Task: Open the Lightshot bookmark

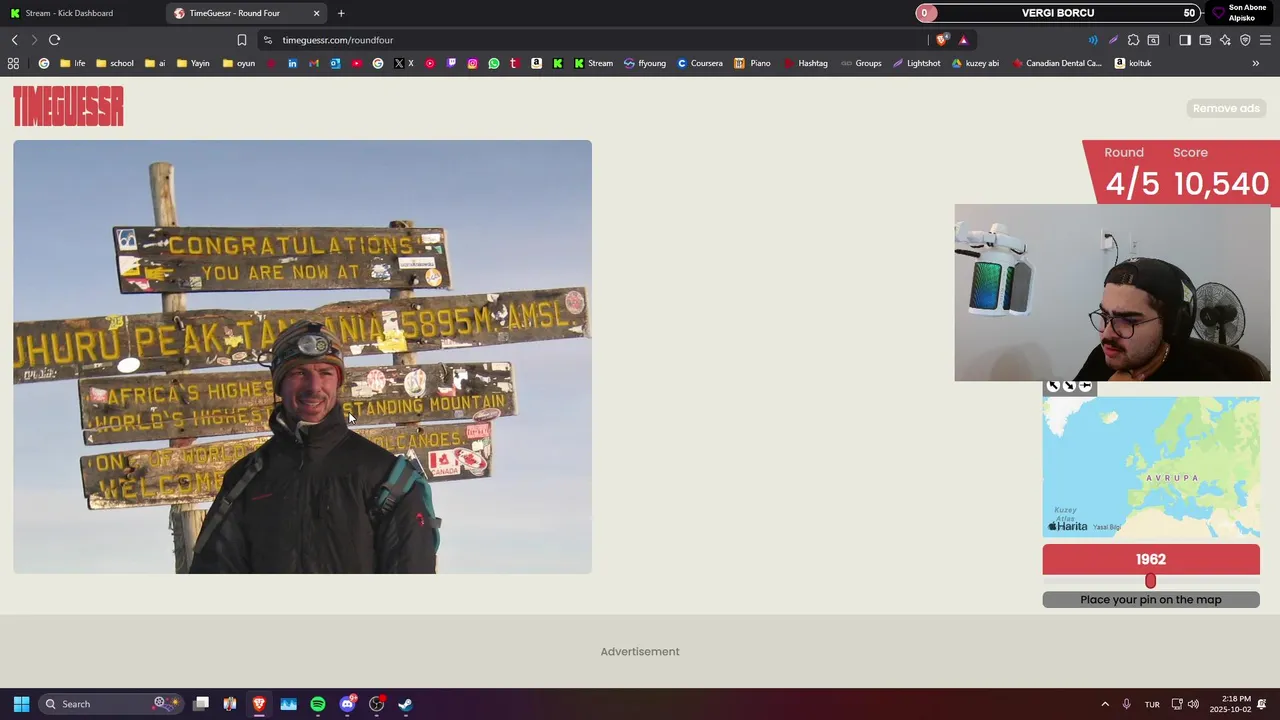Action: point(916,63)
